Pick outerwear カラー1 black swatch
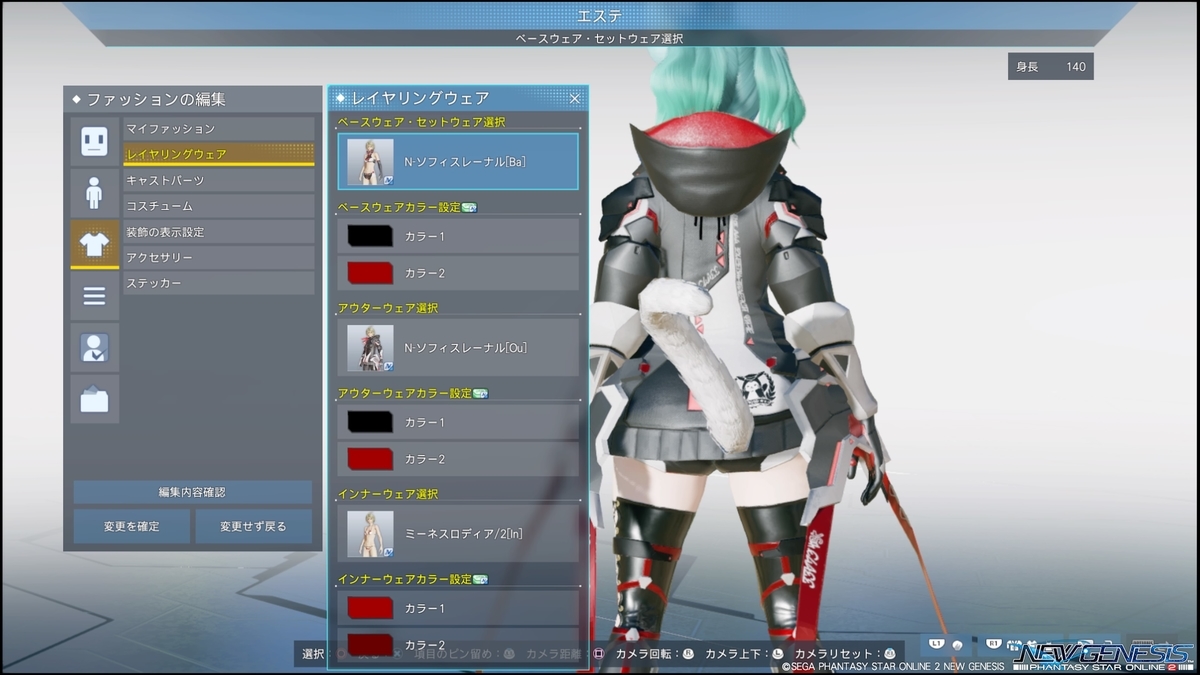Screen dimensions: 1200x675 coord(370,422)
